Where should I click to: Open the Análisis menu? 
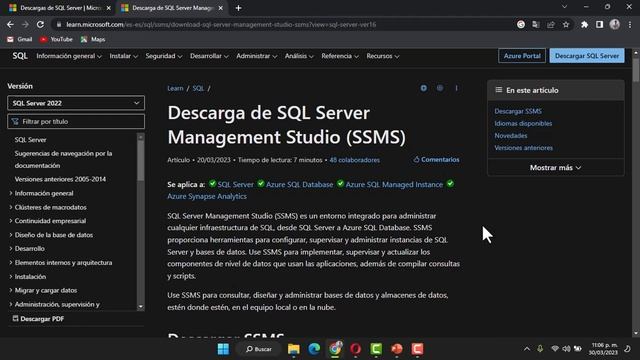coord(299,56)
